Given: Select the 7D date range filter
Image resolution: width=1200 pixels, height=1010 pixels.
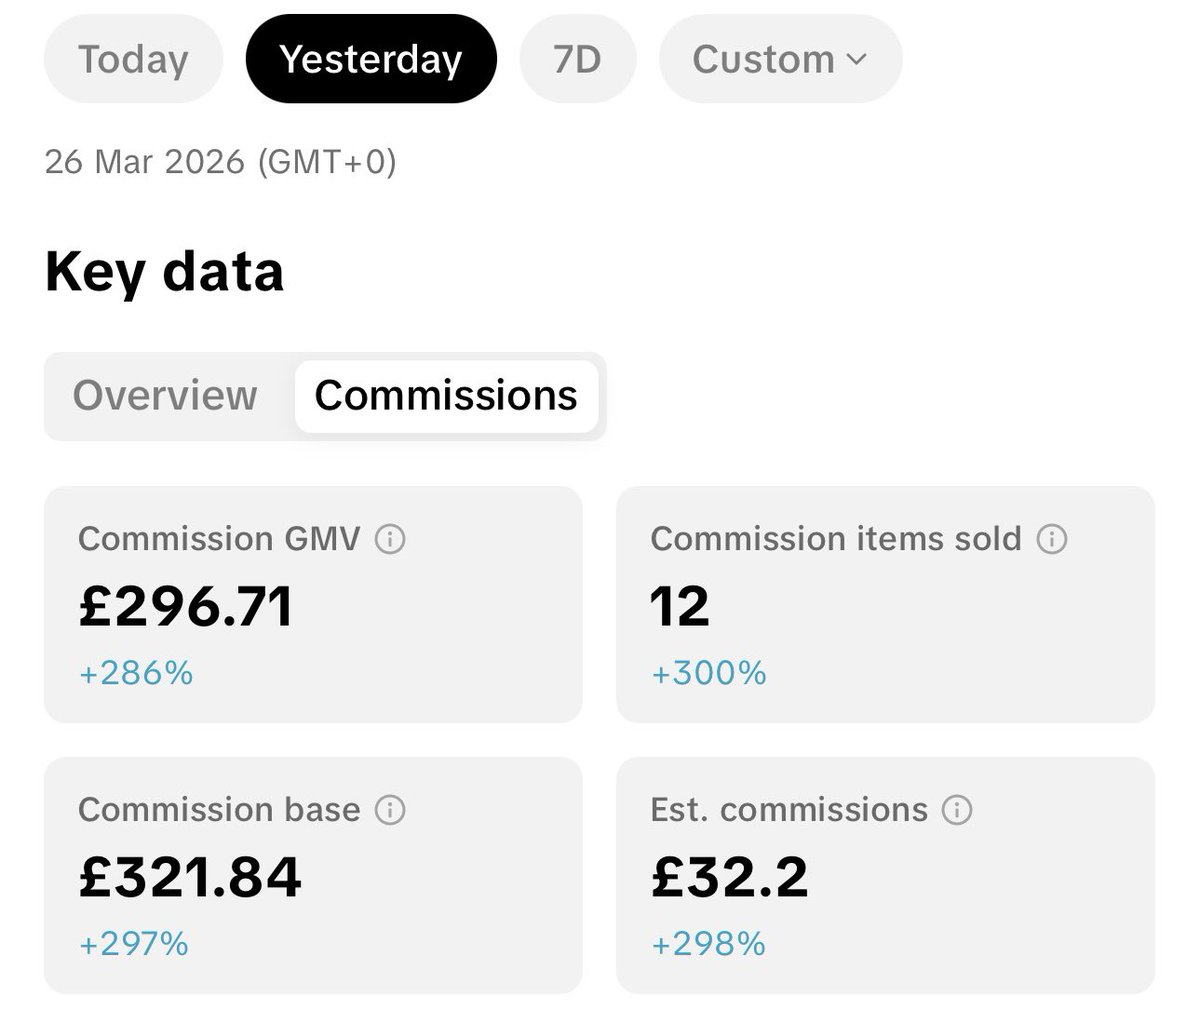Looking at the screenshot, I should click(x=577, y=60).
